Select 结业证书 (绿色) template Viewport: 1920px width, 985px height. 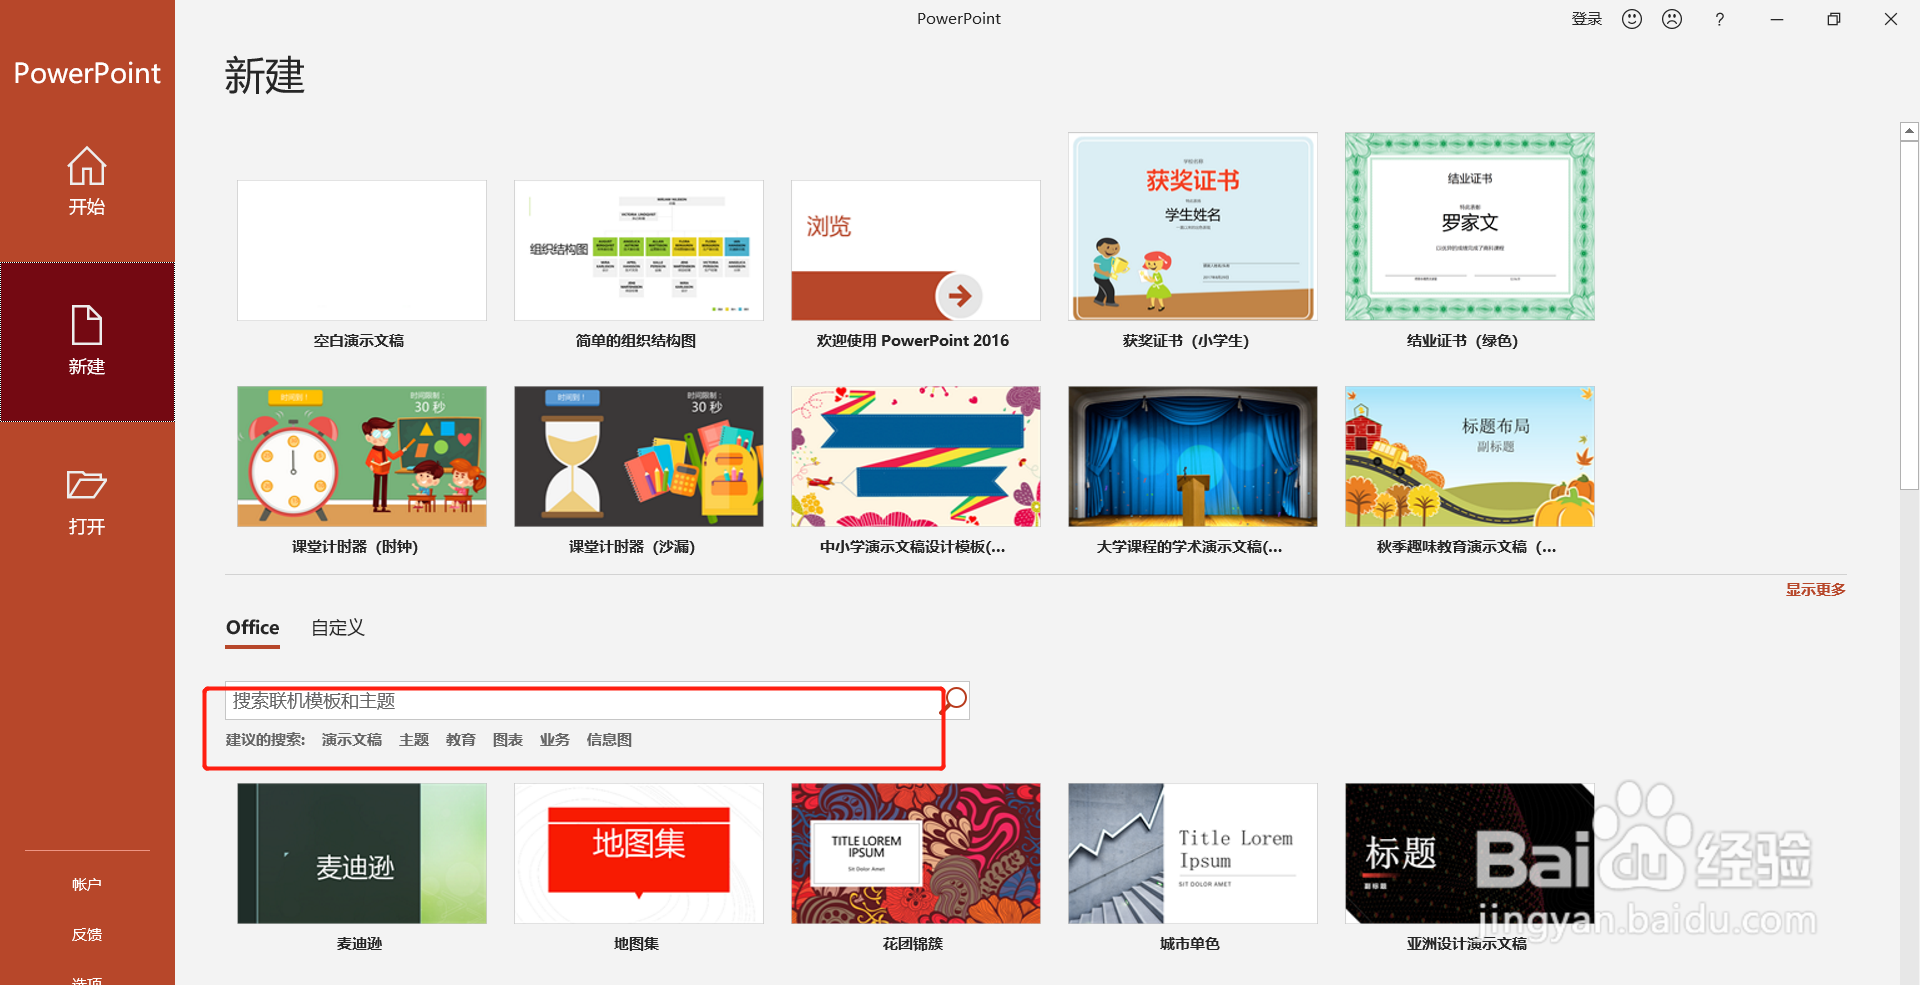[x=1470, y=227]
